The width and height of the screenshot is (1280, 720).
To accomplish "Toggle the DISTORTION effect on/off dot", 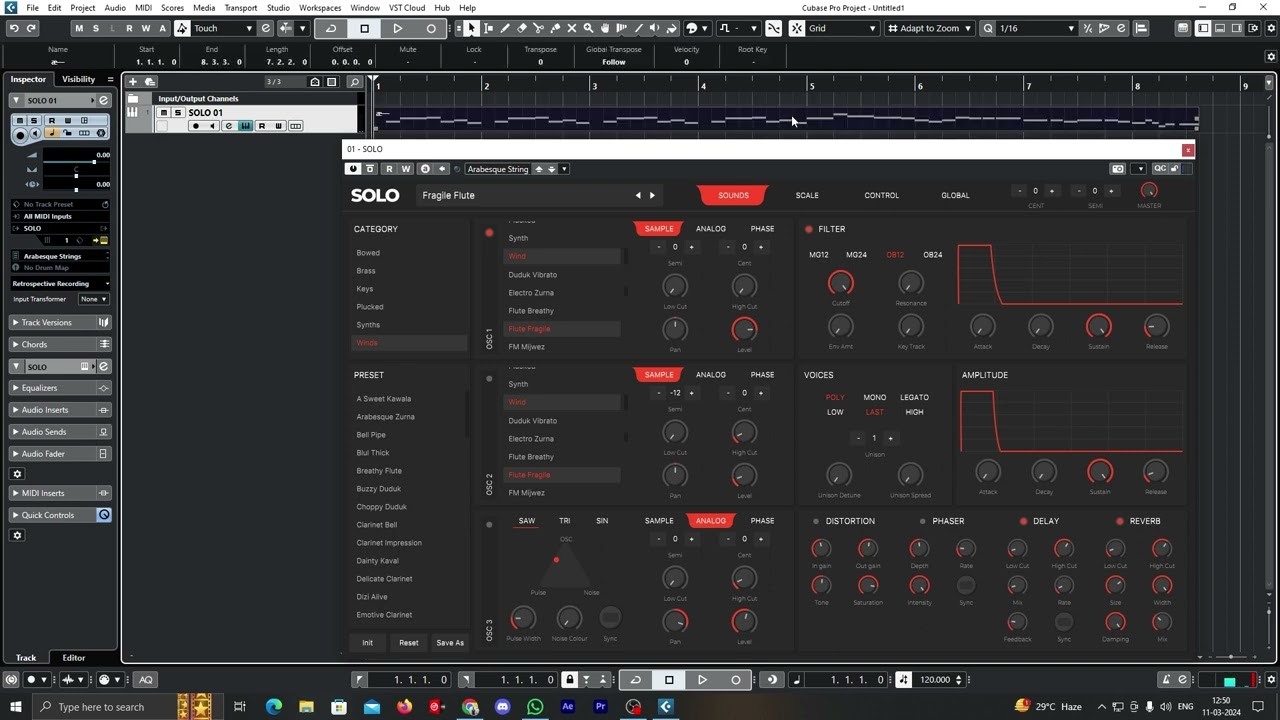I will coord(816,521).
